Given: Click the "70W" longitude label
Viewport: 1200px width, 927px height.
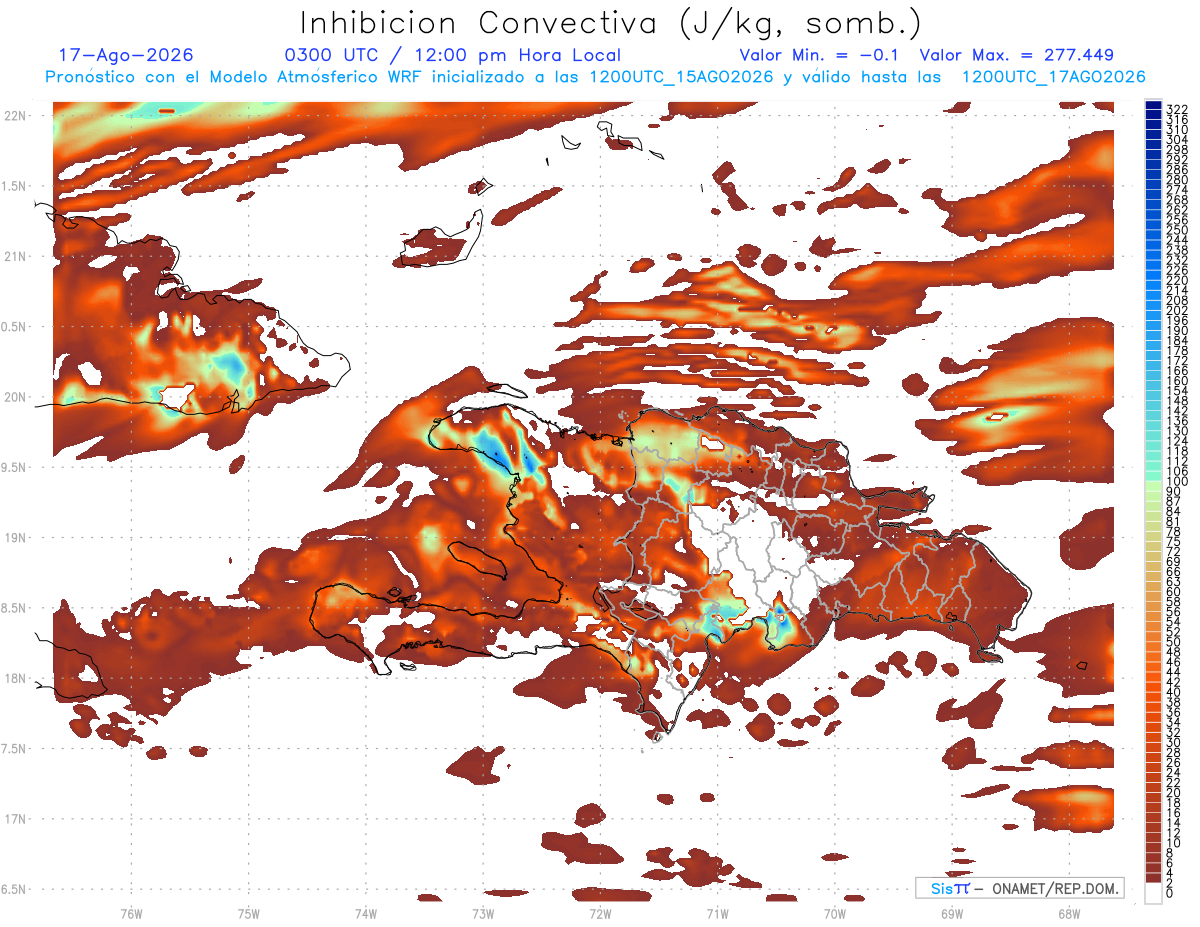Looking at the screenshot, I should point(835,914).
